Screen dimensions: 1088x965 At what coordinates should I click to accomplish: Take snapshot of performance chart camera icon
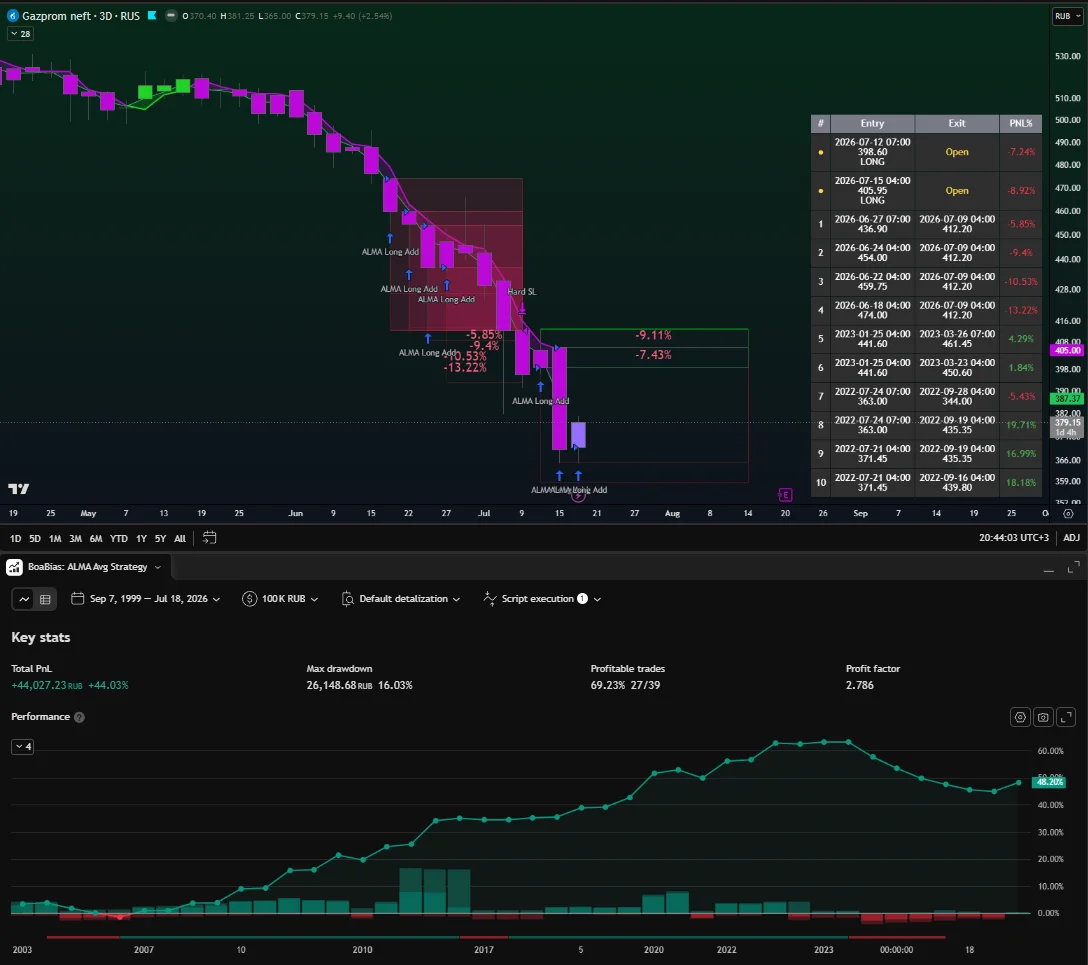click(1043, 717)
